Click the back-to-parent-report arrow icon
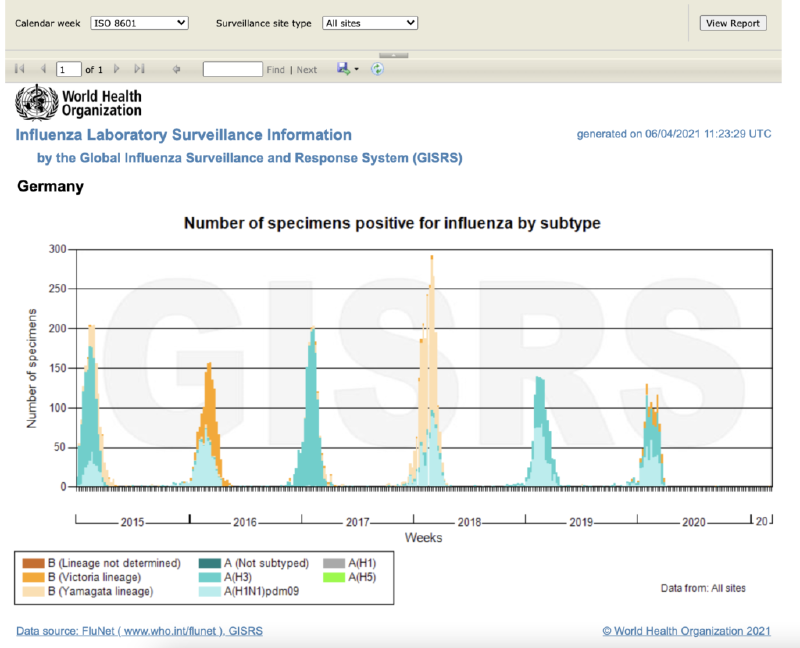Viewport: 800px width, 648px height. click(x=177, y=69)
